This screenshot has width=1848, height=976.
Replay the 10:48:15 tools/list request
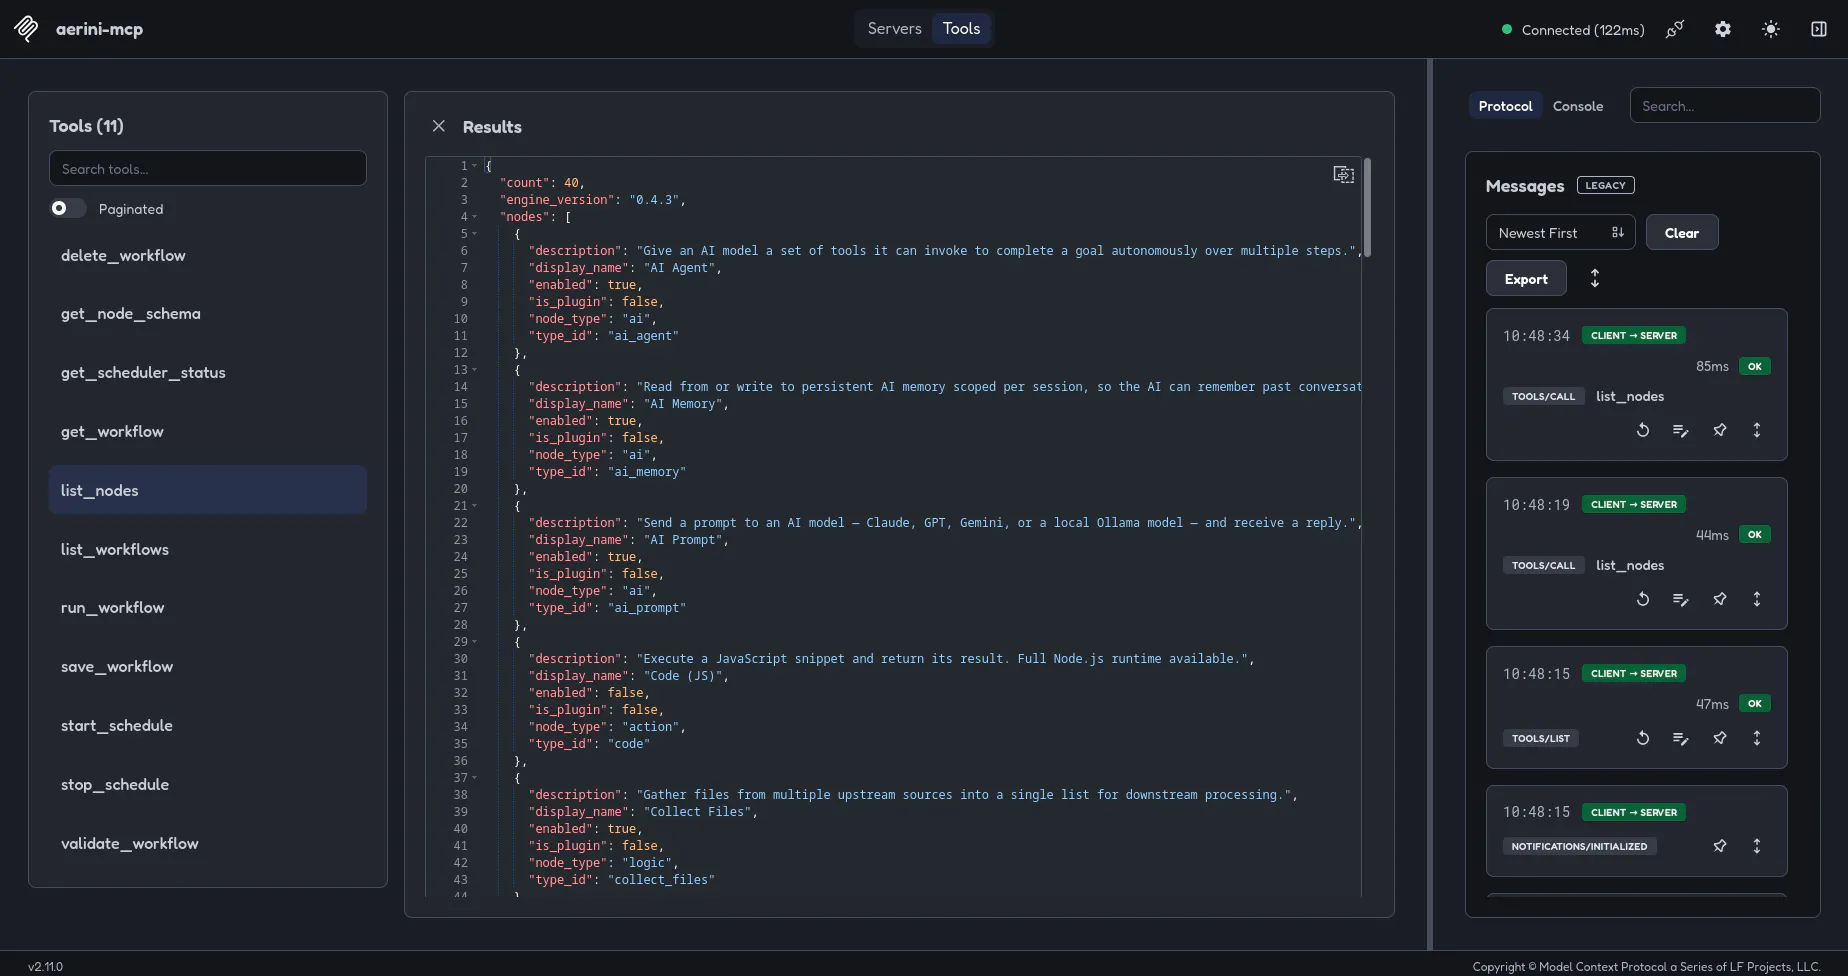1643,738
